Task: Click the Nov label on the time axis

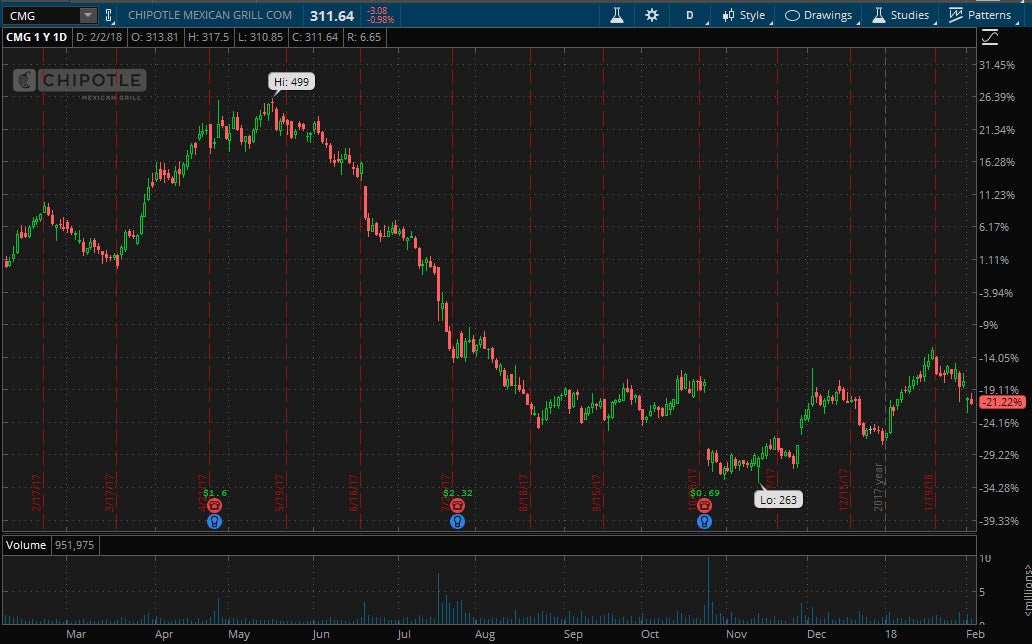Action: [736, 634]
